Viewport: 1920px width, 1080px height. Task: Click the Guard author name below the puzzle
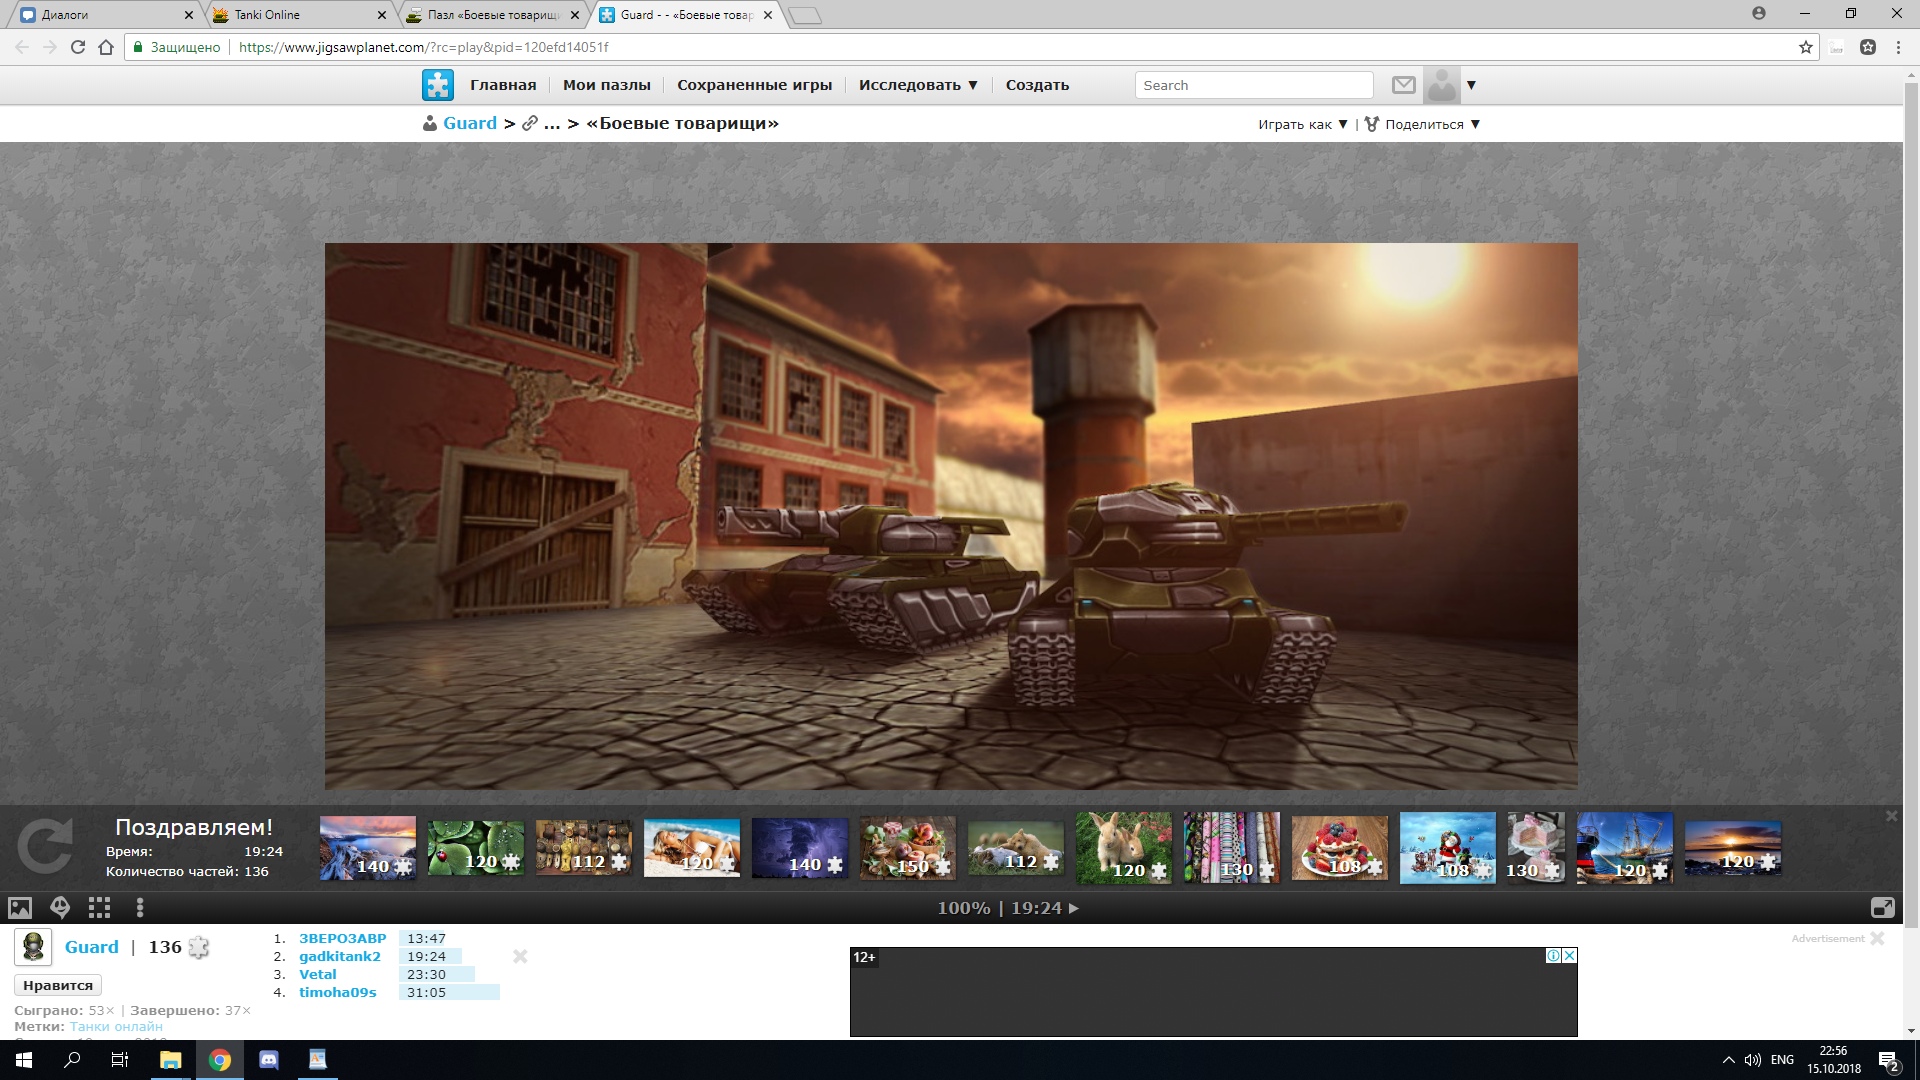pyautogui.click(x=92, y=947)
